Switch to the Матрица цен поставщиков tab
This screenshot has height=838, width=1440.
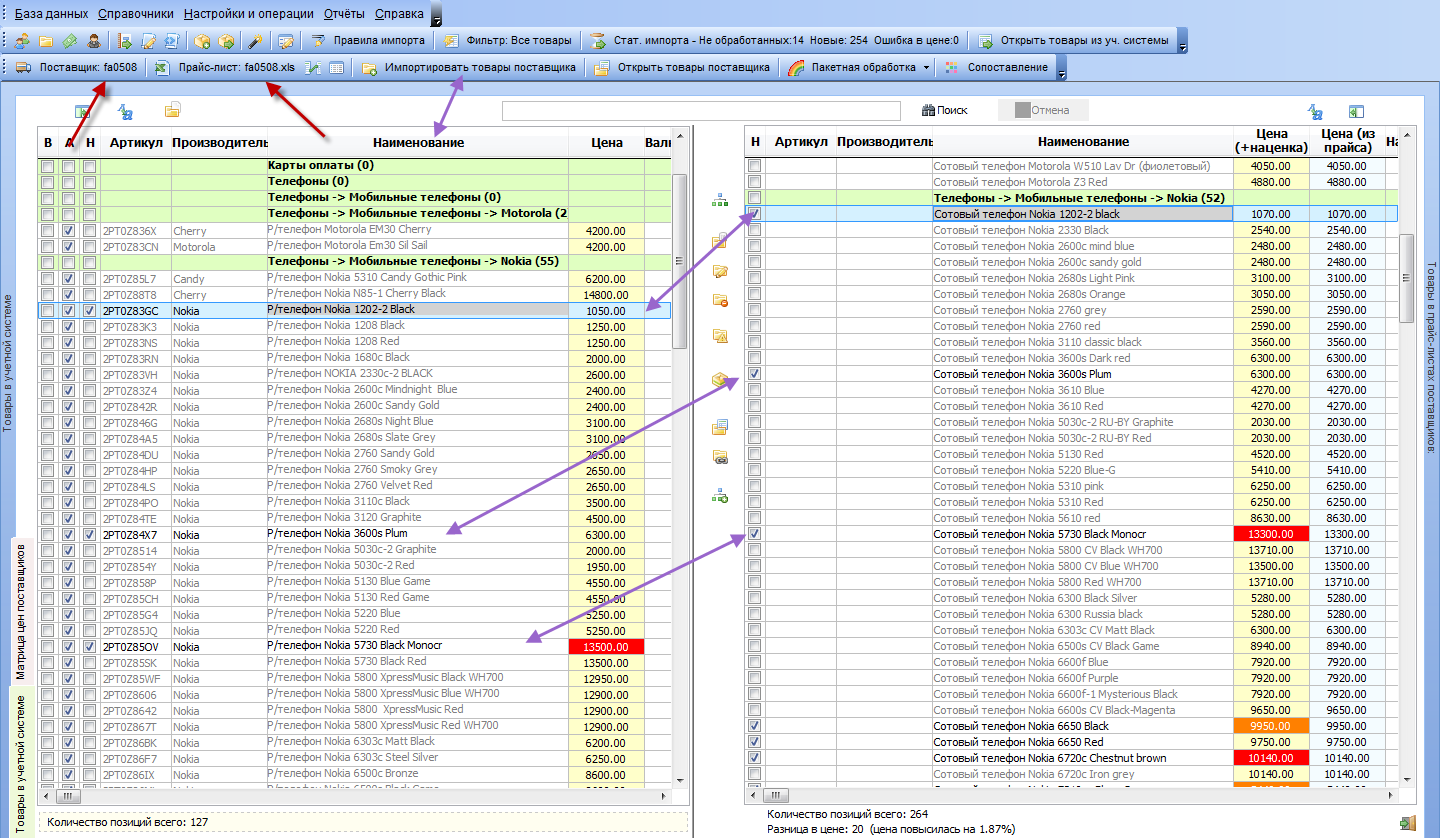tap(21, 612)
